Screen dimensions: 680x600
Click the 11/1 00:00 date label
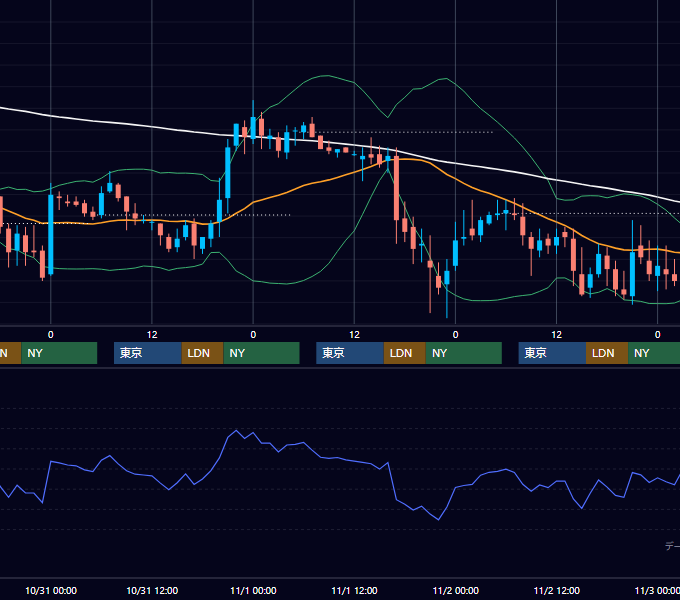[253, 590]
